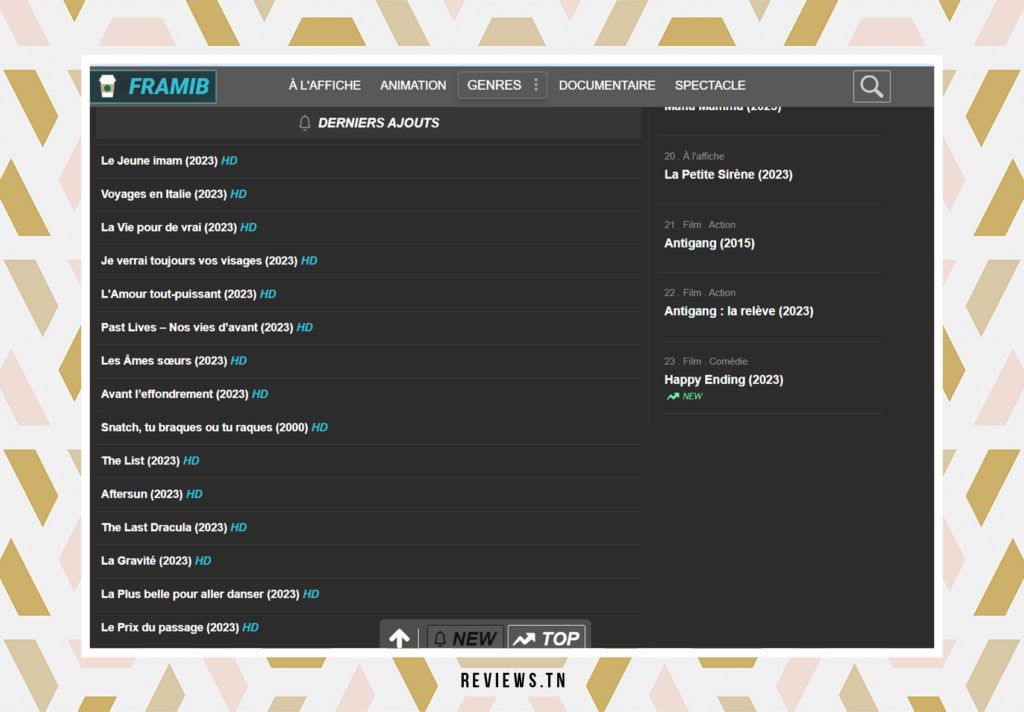Image resolution: width=1024 pixels, height=712 pixels.
Task: Click the bell icon beside Derniers Ajouts
Action: click(305, 123)
